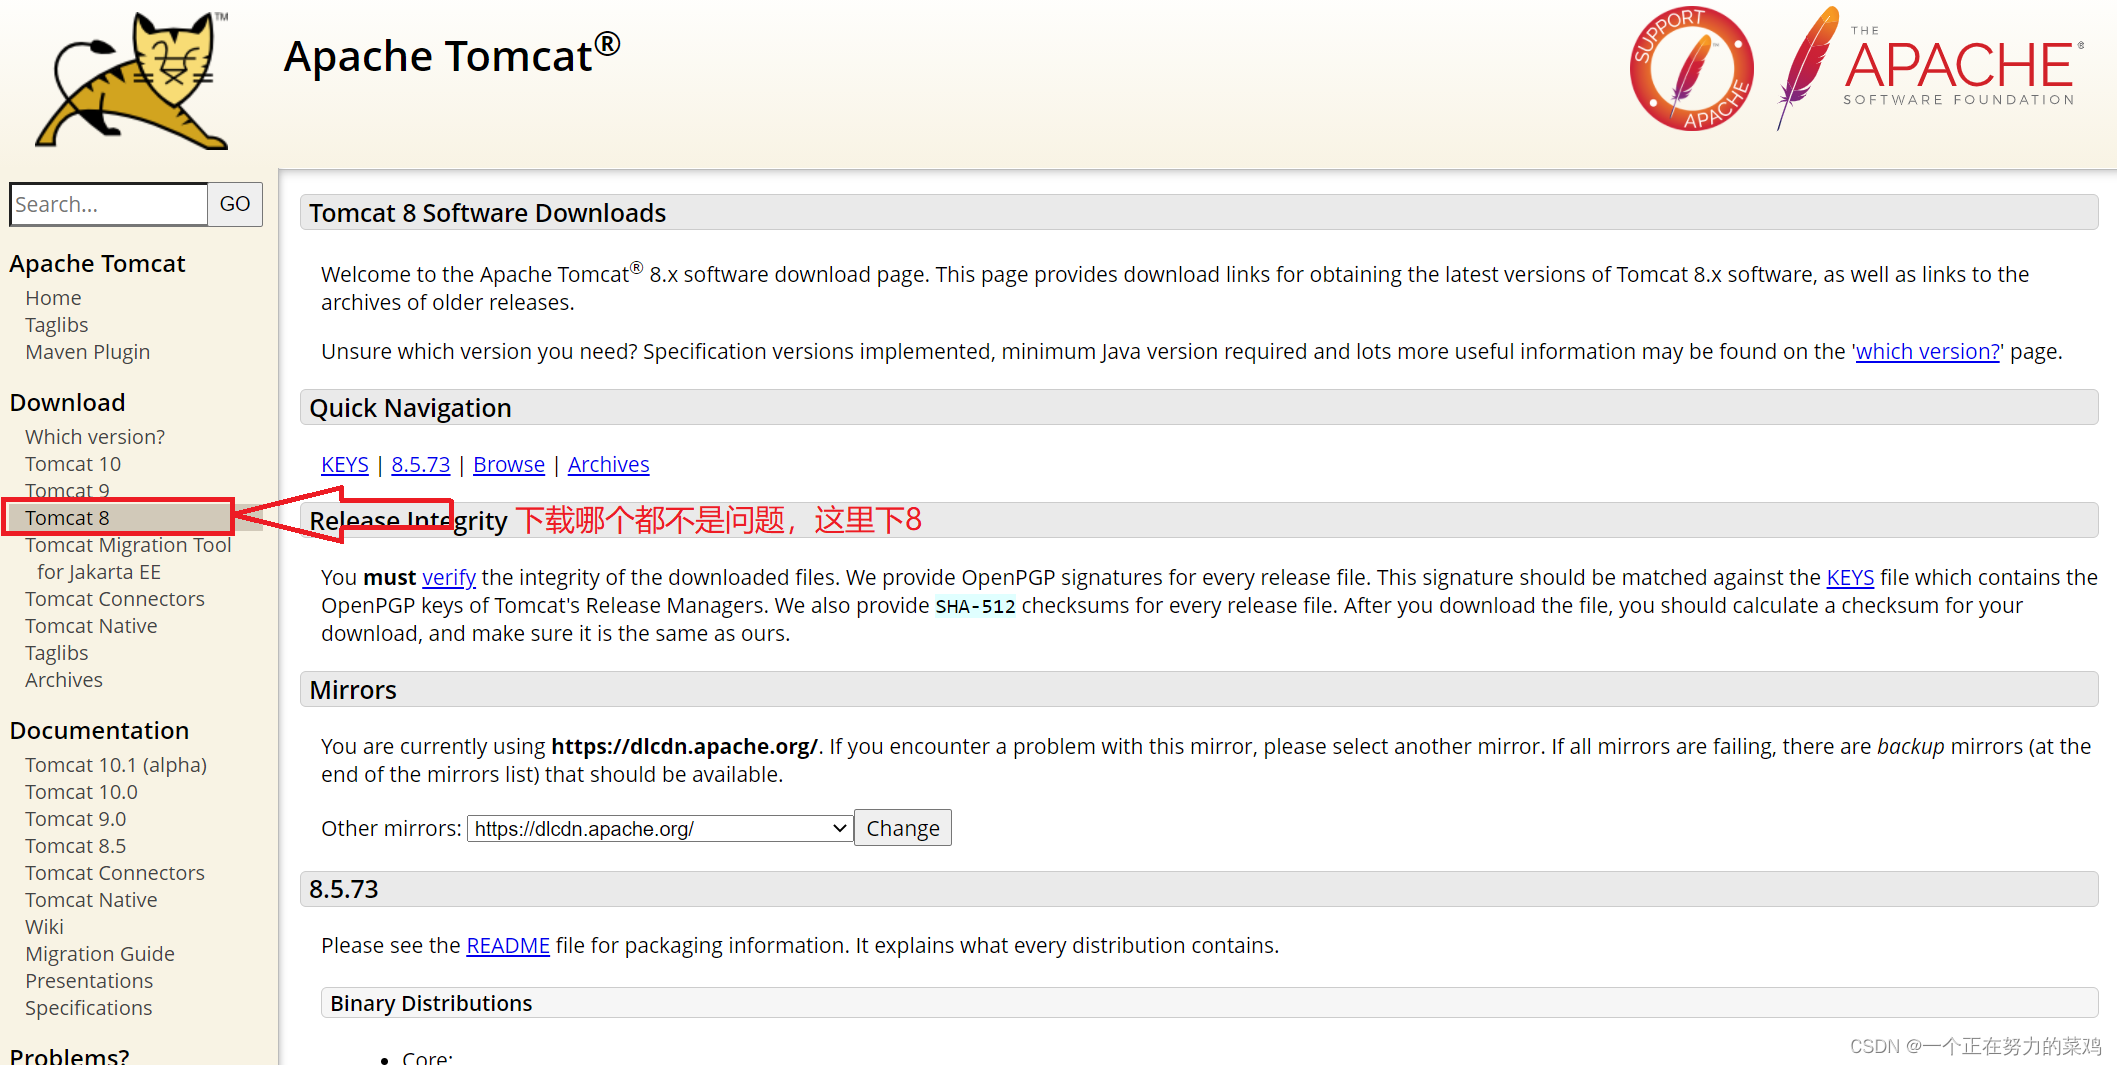Click KEYS in Quick Navigation
Viewport: 2117px width, 1065px height.
coord(345,465)
